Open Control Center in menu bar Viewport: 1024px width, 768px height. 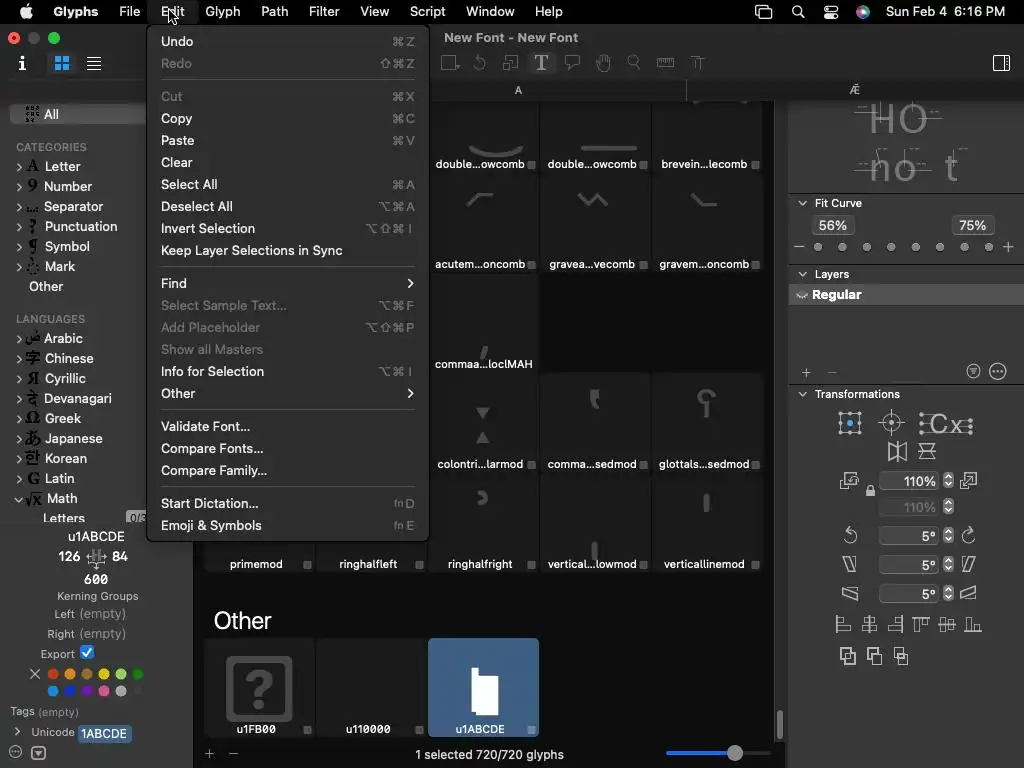(x=831, y=12)
